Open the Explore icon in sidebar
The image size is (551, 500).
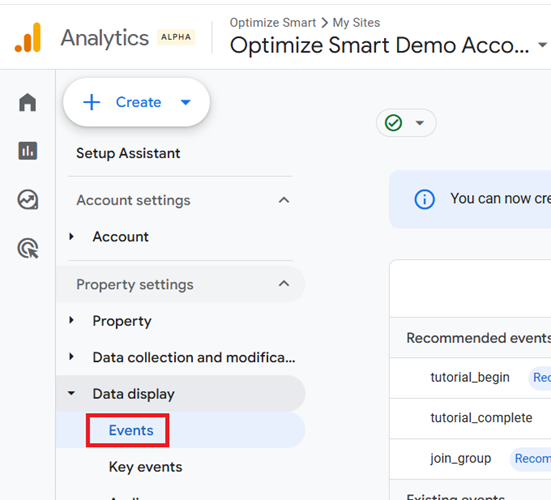pyautogui.click(x=28, y=199)
